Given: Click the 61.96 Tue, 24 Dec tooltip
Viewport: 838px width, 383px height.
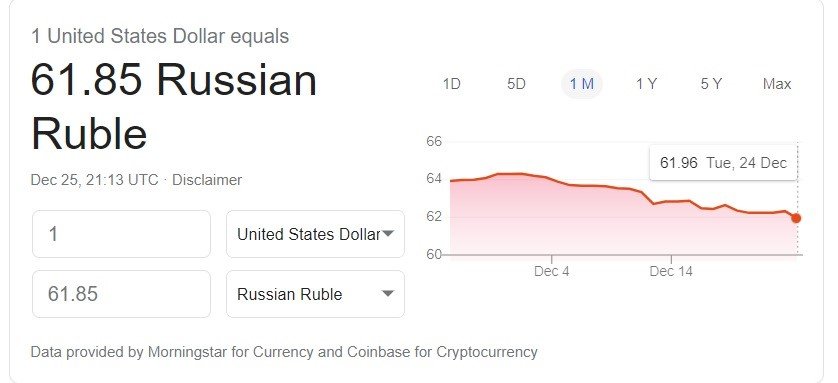Looking at the screenshot, I should [723, 163].
